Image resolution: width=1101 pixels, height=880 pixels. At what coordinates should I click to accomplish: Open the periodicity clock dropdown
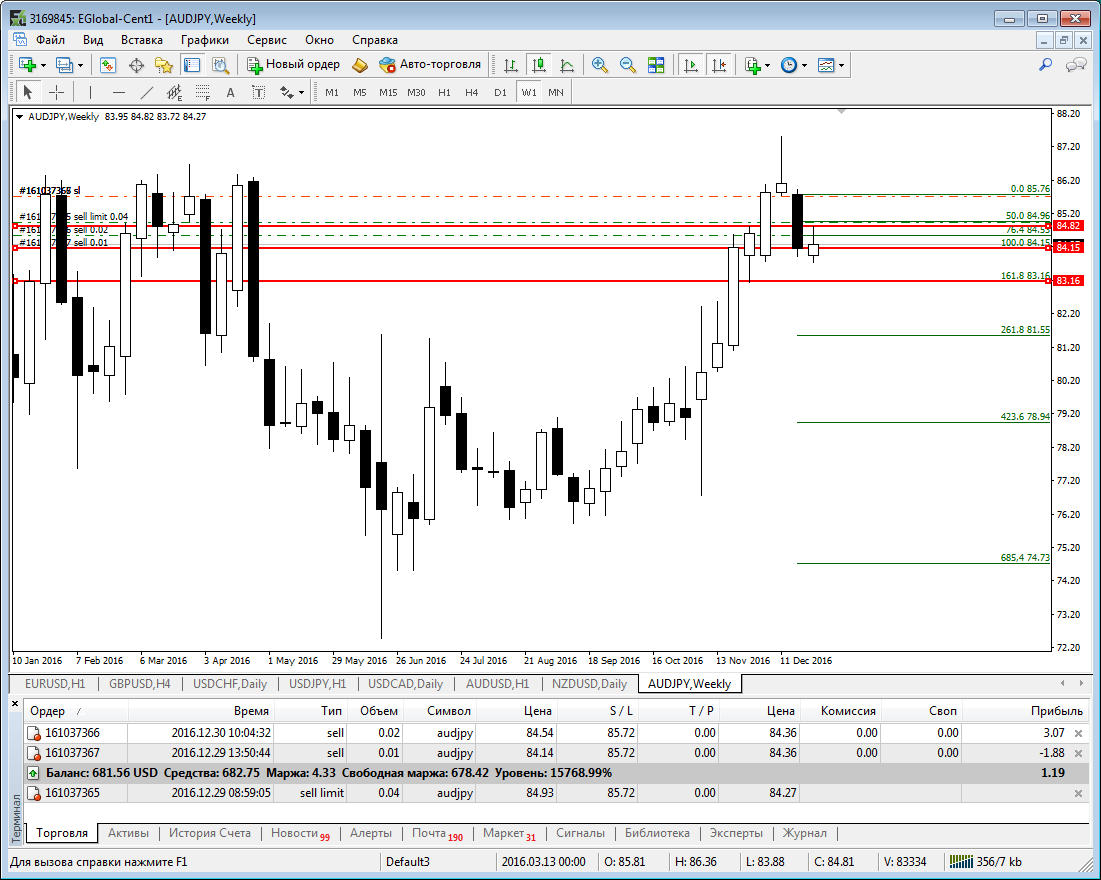(x=804, y=66)
